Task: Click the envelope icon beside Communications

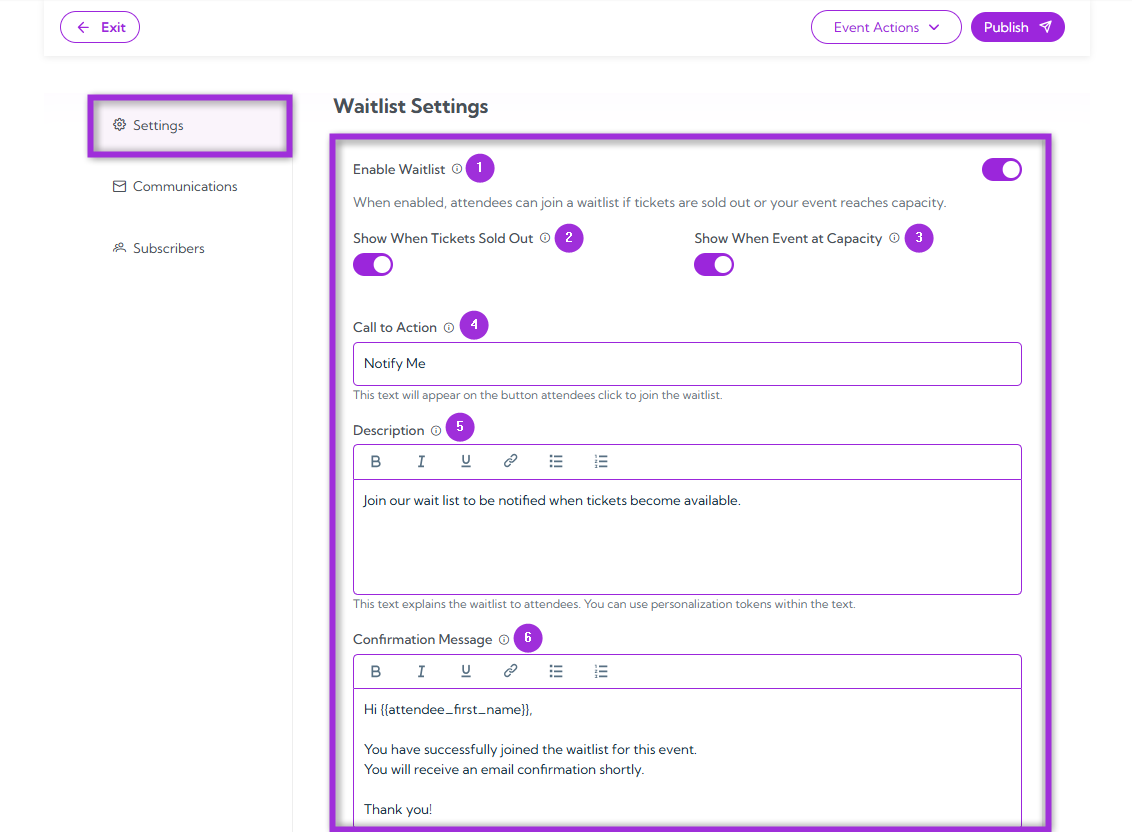Action: 120,186
